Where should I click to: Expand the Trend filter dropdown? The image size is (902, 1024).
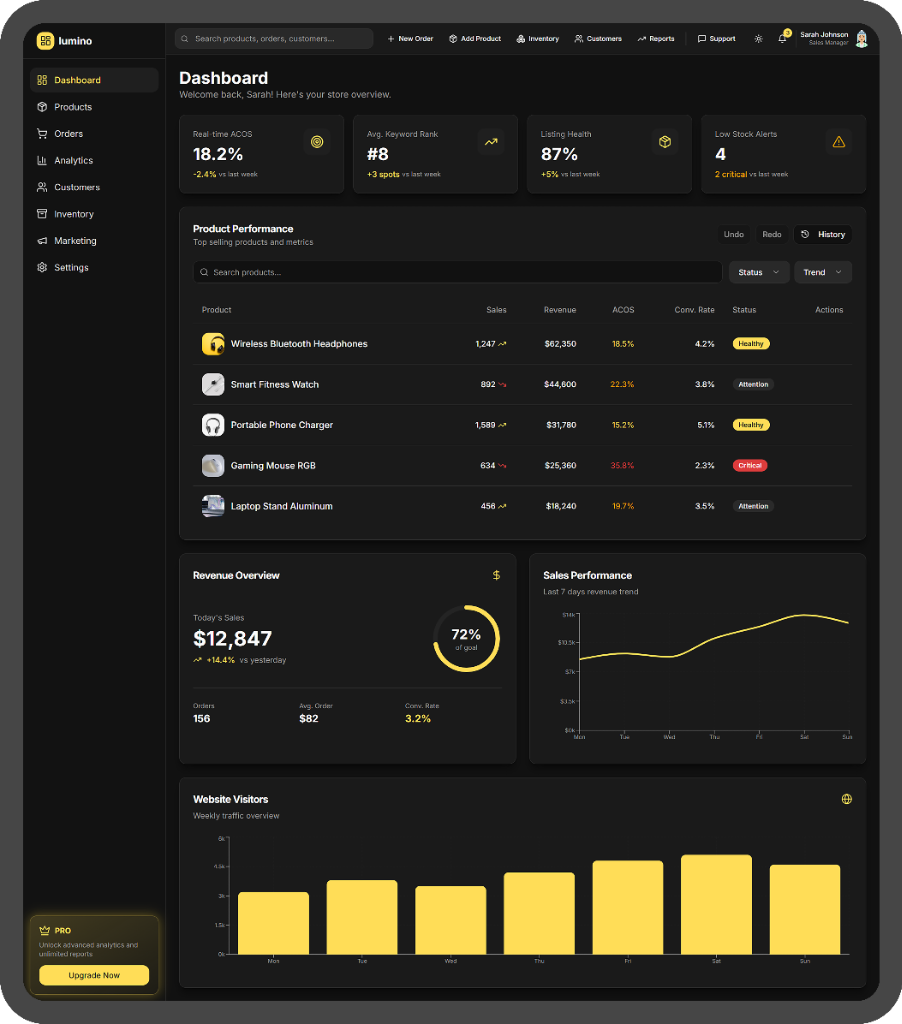tap(822, 271)
